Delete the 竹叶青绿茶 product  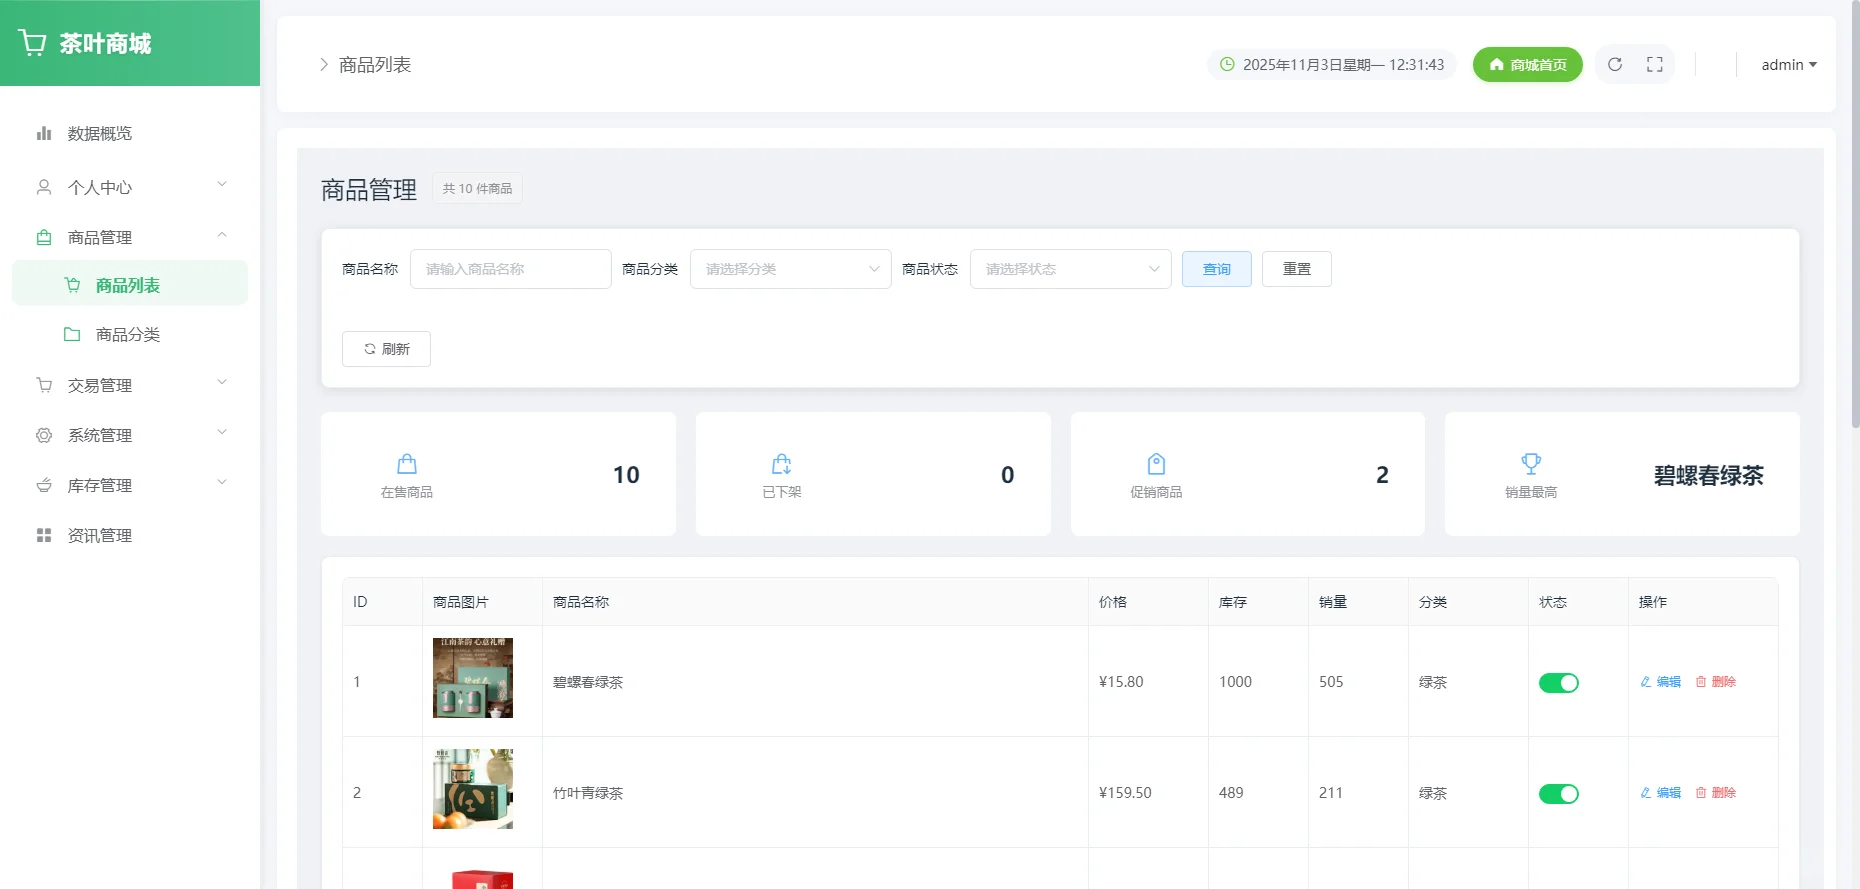click(1715, 793)
